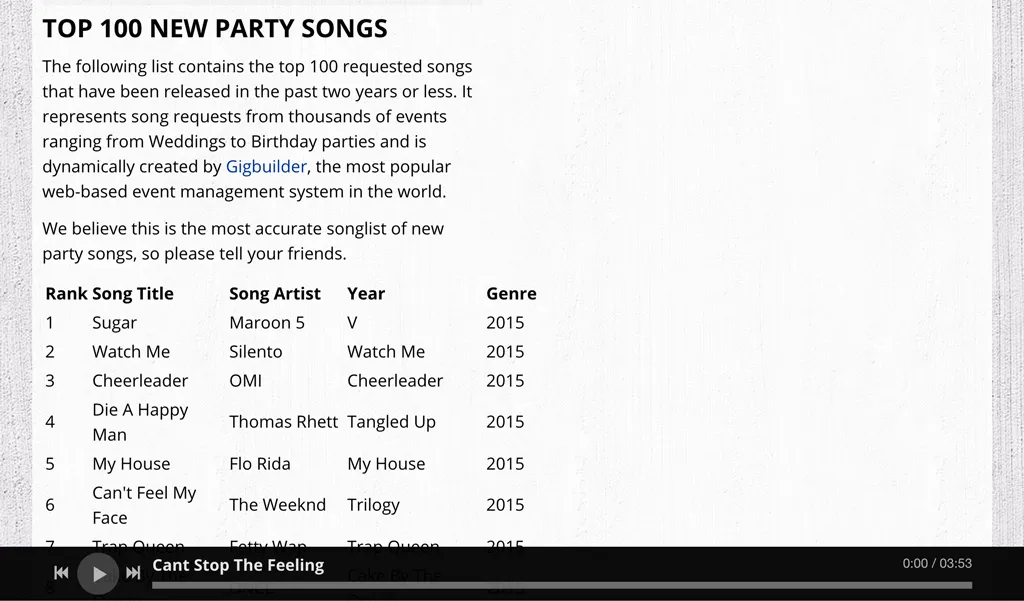The width and height of the screenshot is (1024, 601).
Task: Select the Cheerleader song title
Action: click(140, 380)
